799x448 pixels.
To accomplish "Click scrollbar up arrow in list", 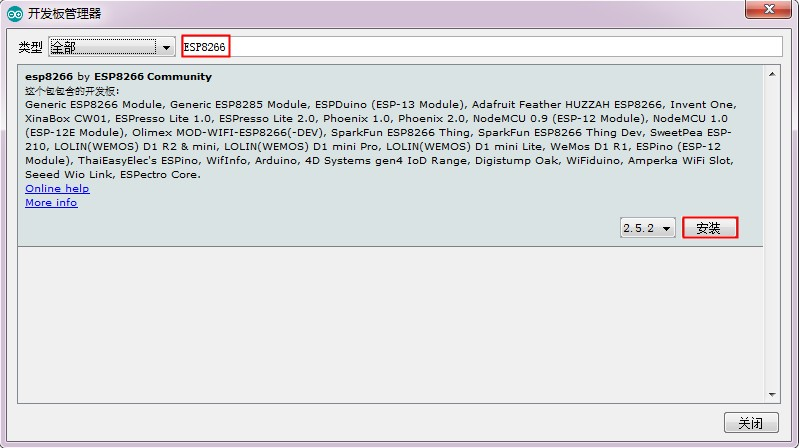I will coord(772,74).
